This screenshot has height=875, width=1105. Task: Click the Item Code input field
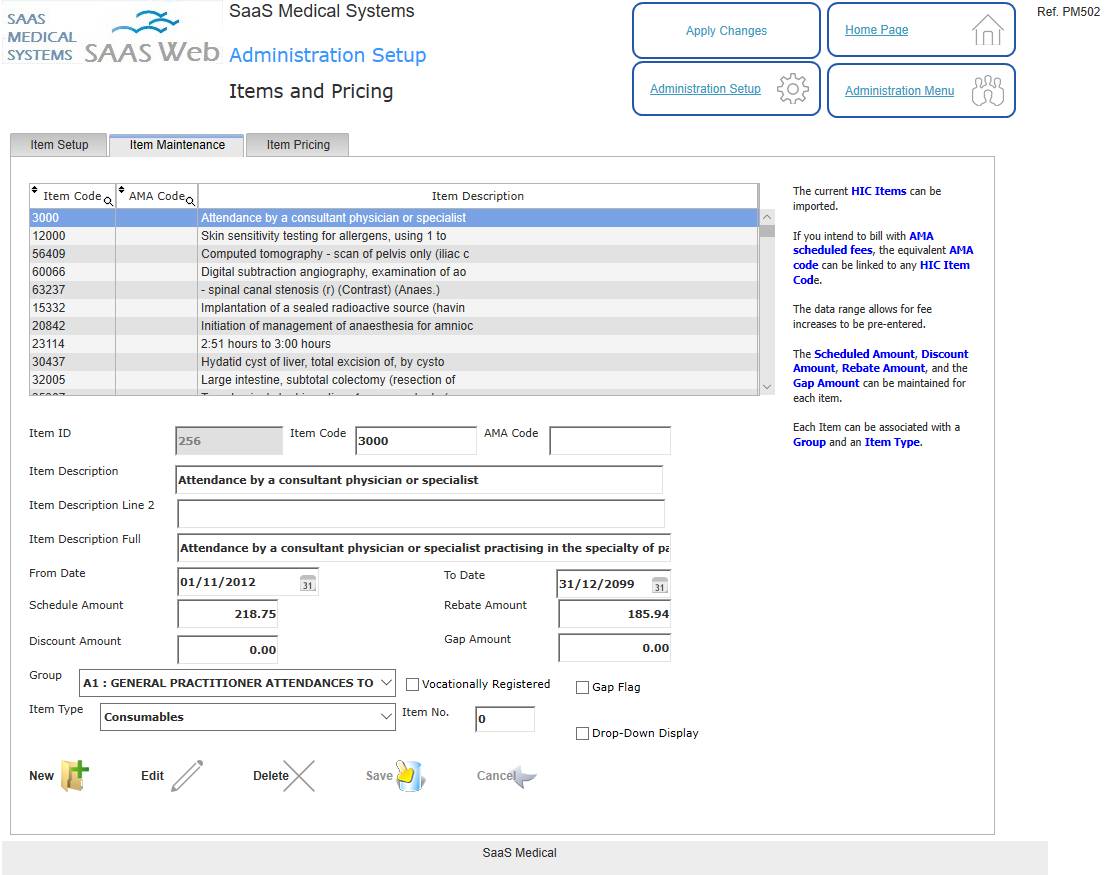pos(416,441)
